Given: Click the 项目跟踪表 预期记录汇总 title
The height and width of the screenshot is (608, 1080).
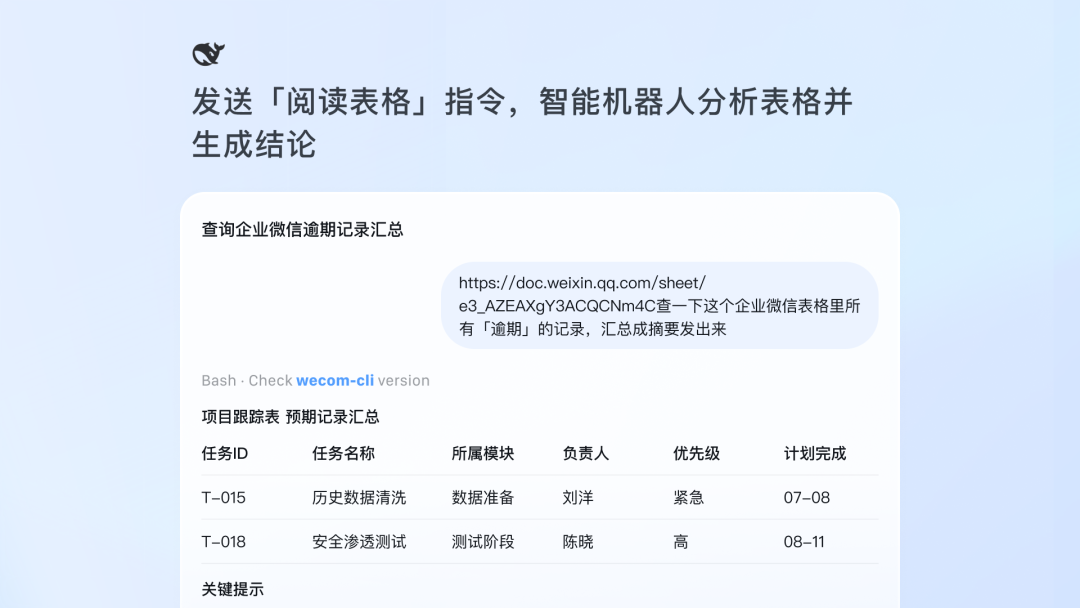Looking at the screenshot, I should [290, 417].
